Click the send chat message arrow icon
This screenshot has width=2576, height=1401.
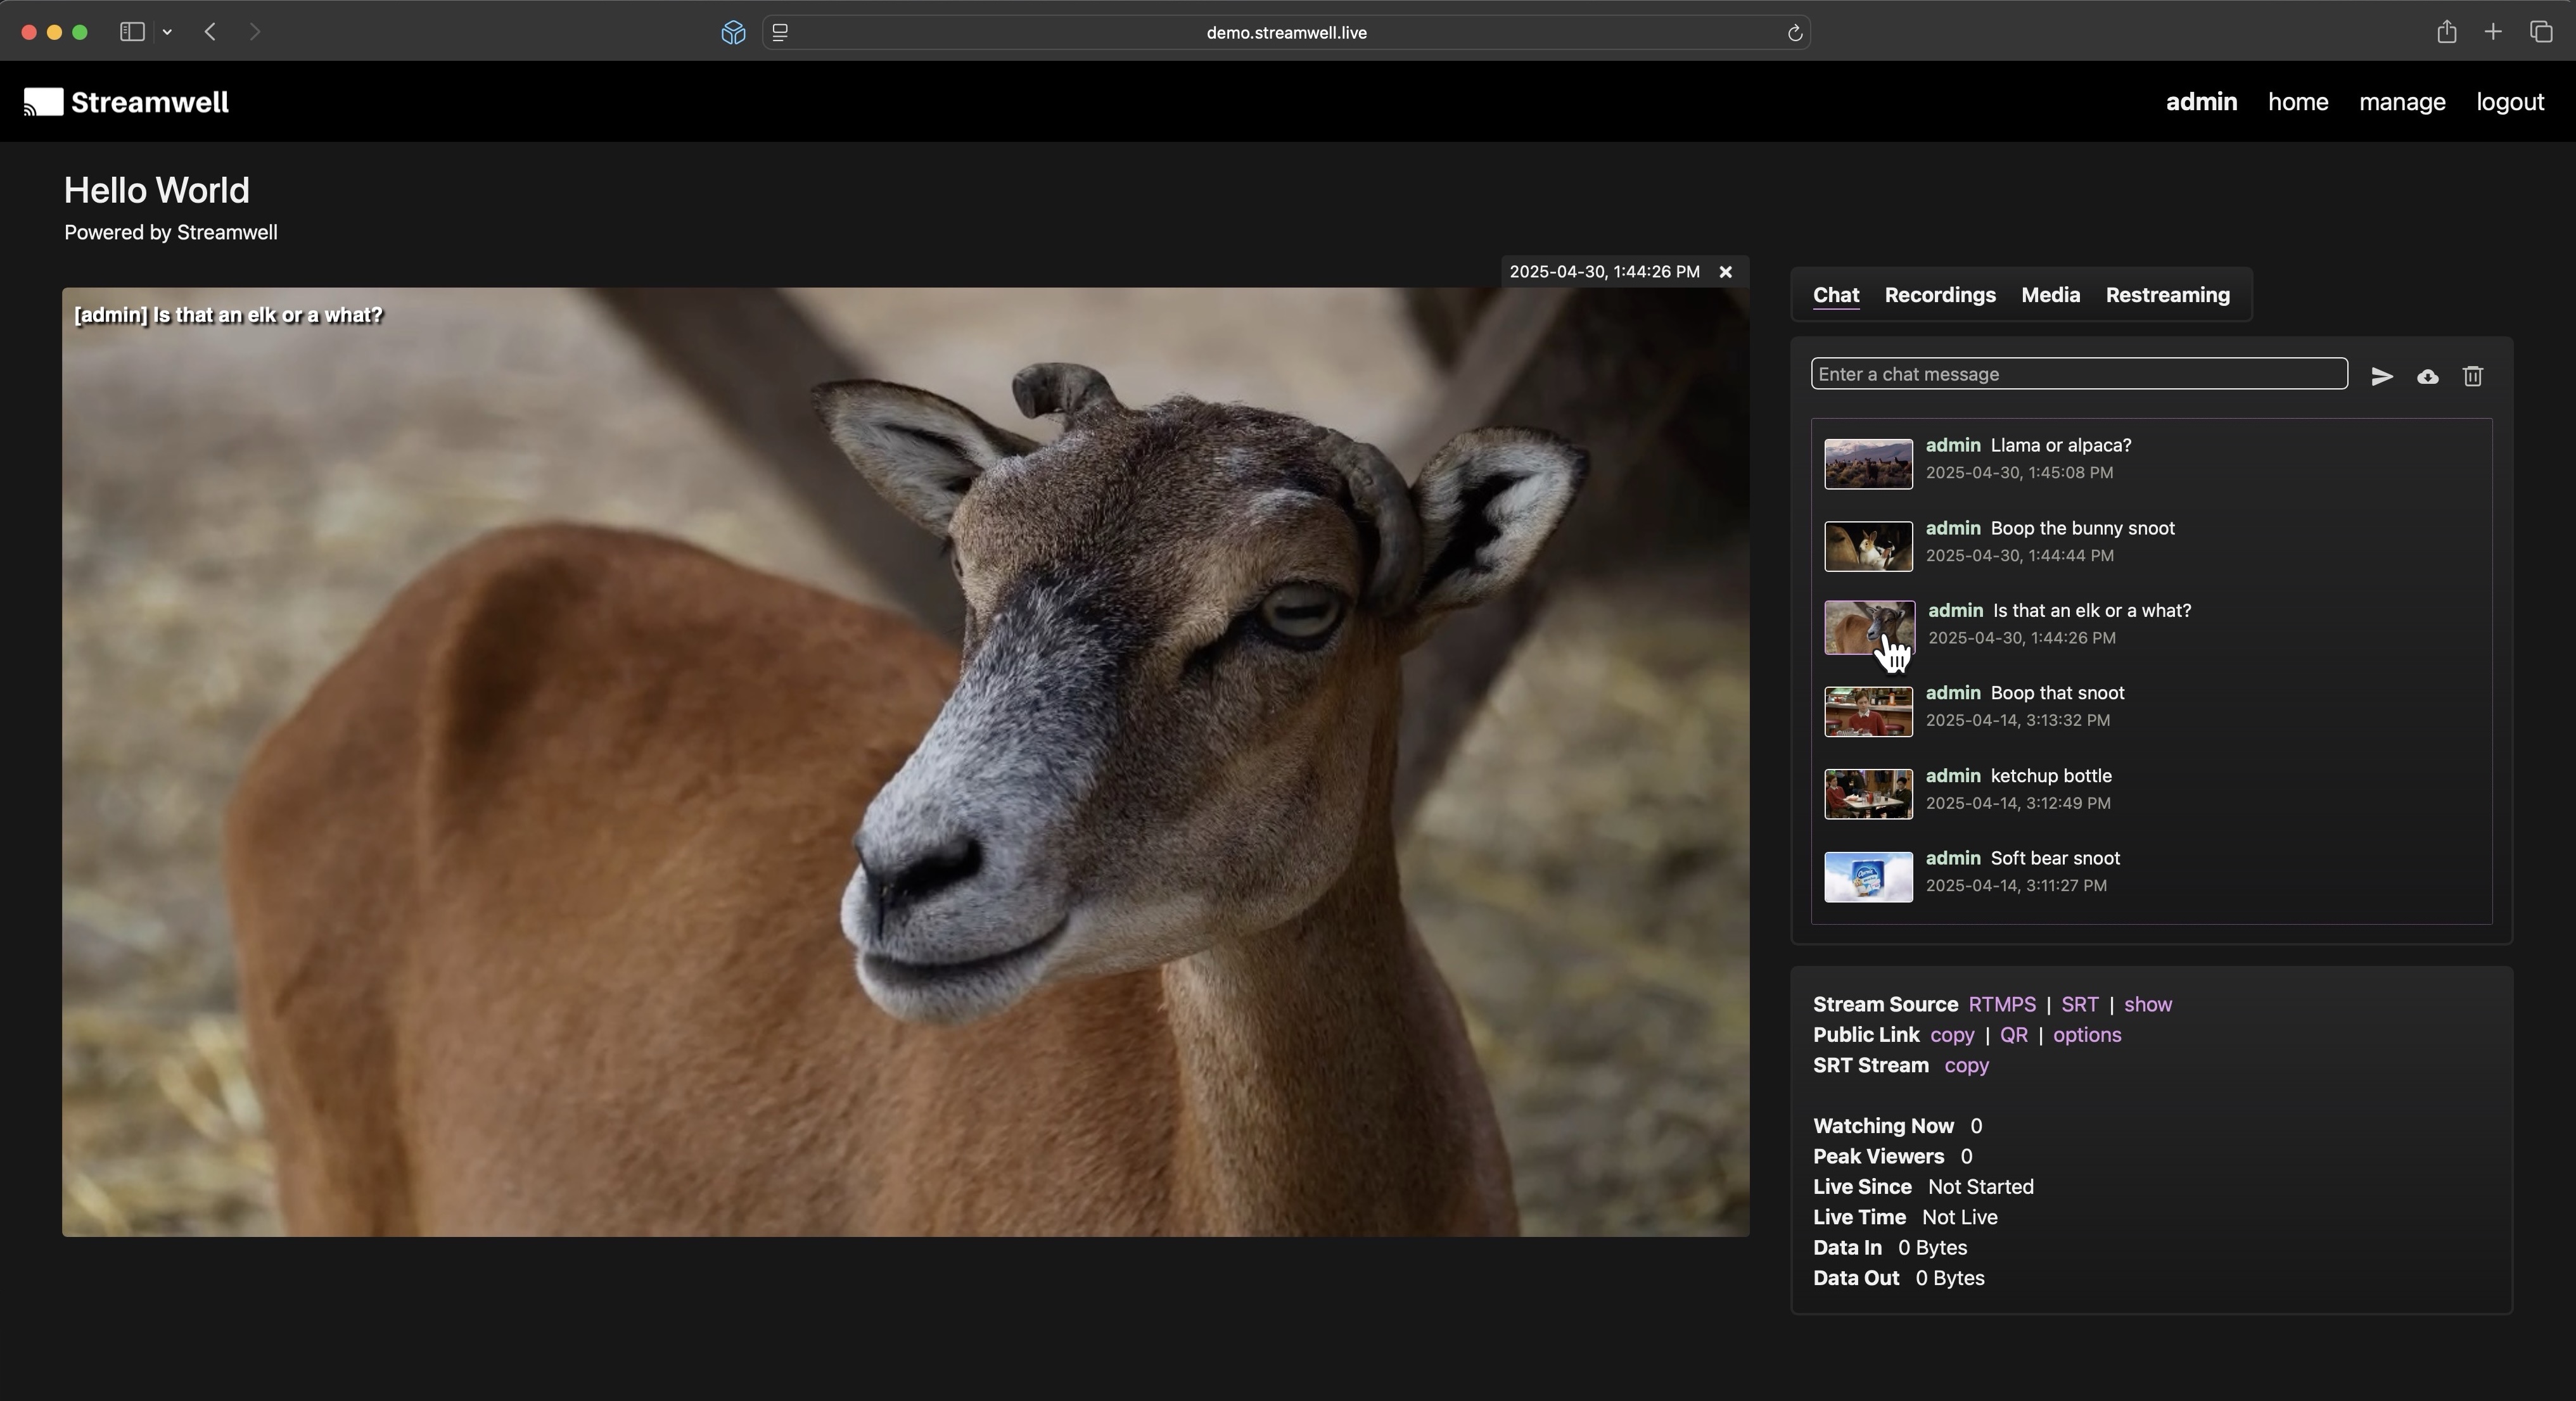2382,376
